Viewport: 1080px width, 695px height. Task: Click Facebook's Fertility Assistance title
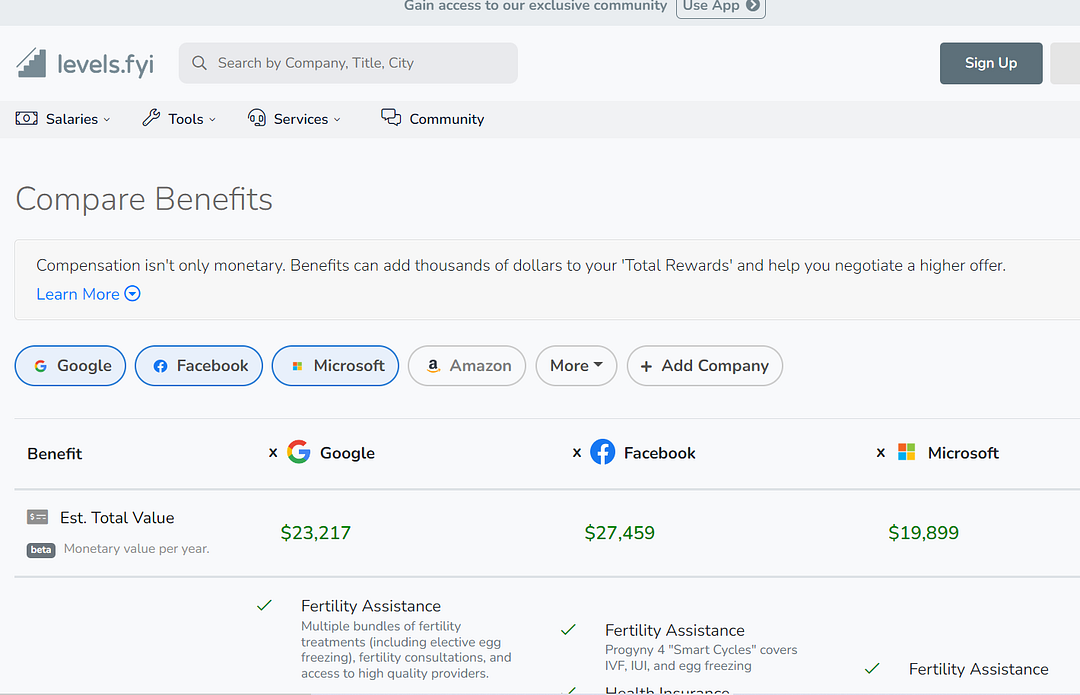(674, 630)
